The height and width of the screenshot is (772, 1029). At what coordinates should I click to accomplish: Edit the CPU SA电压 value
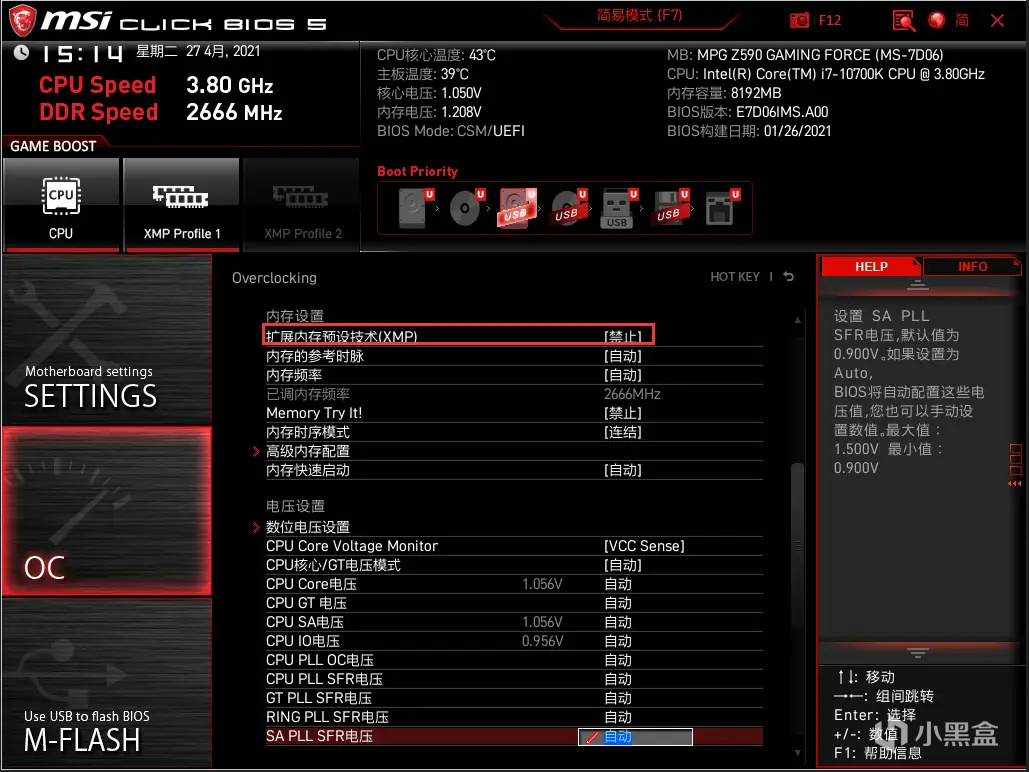point(514,622)
